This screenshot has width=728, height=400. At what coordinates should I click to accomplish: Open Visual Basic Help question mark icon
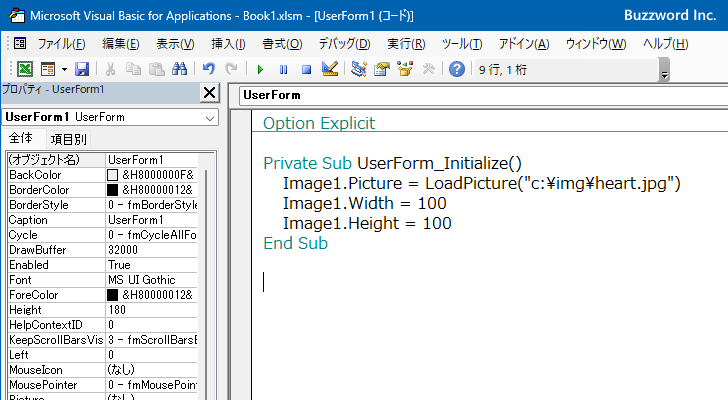click(457, 69)
